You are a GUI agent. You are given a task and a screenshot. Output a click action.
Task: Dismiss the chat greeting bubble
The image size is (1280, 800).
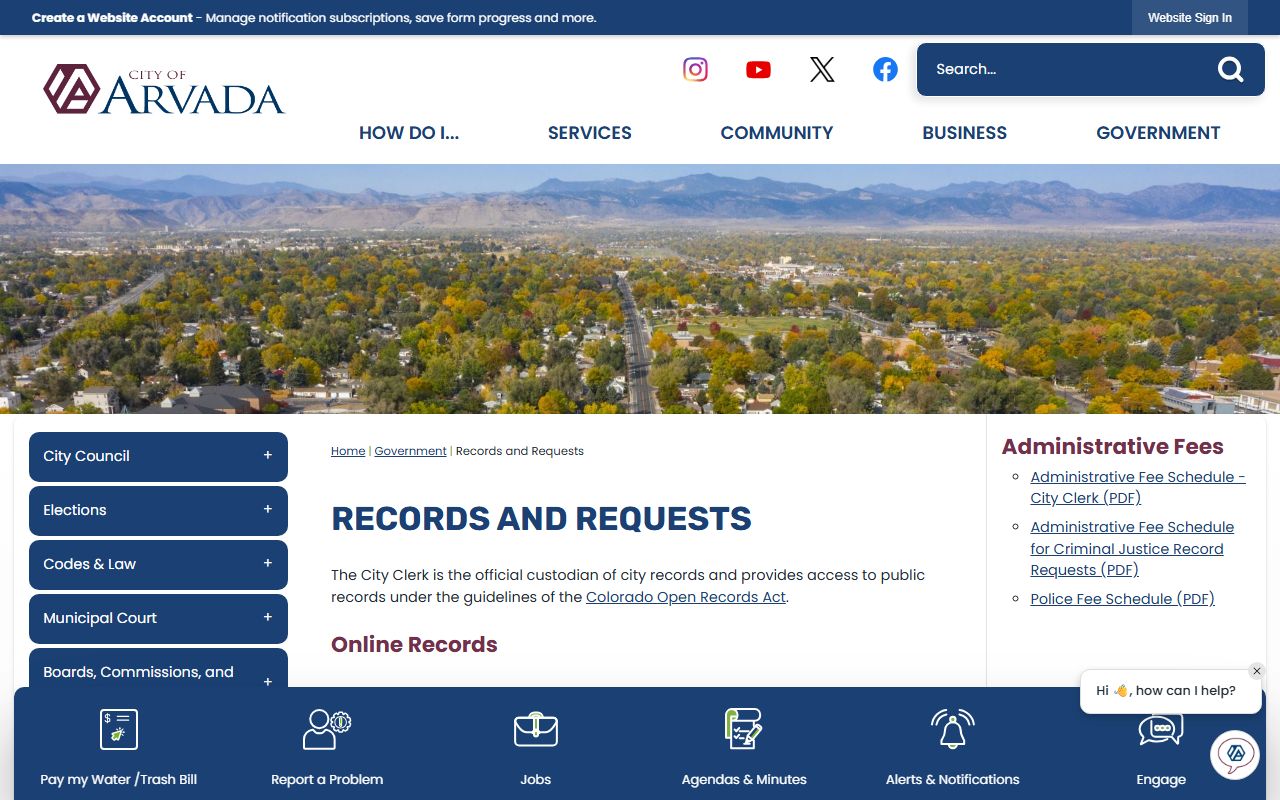(x=1257, y=671)
